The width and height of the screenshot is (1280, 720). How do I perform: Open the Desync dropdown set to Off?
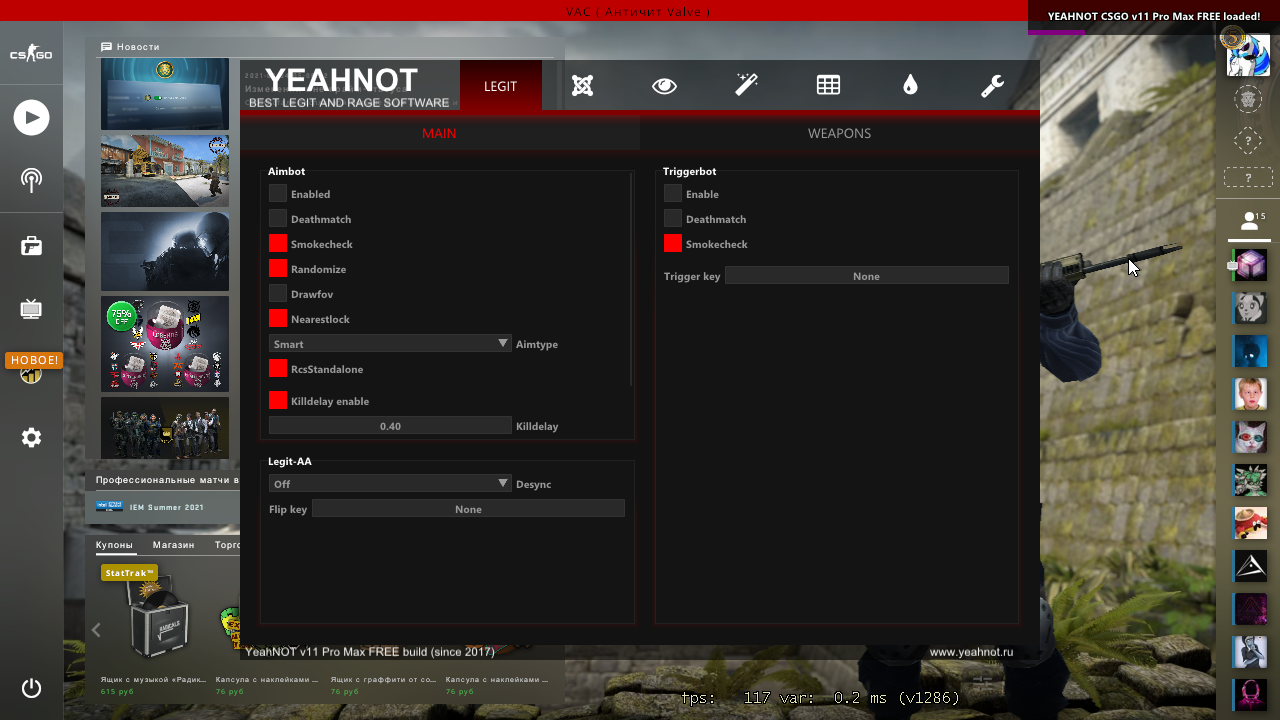[390, 484]
